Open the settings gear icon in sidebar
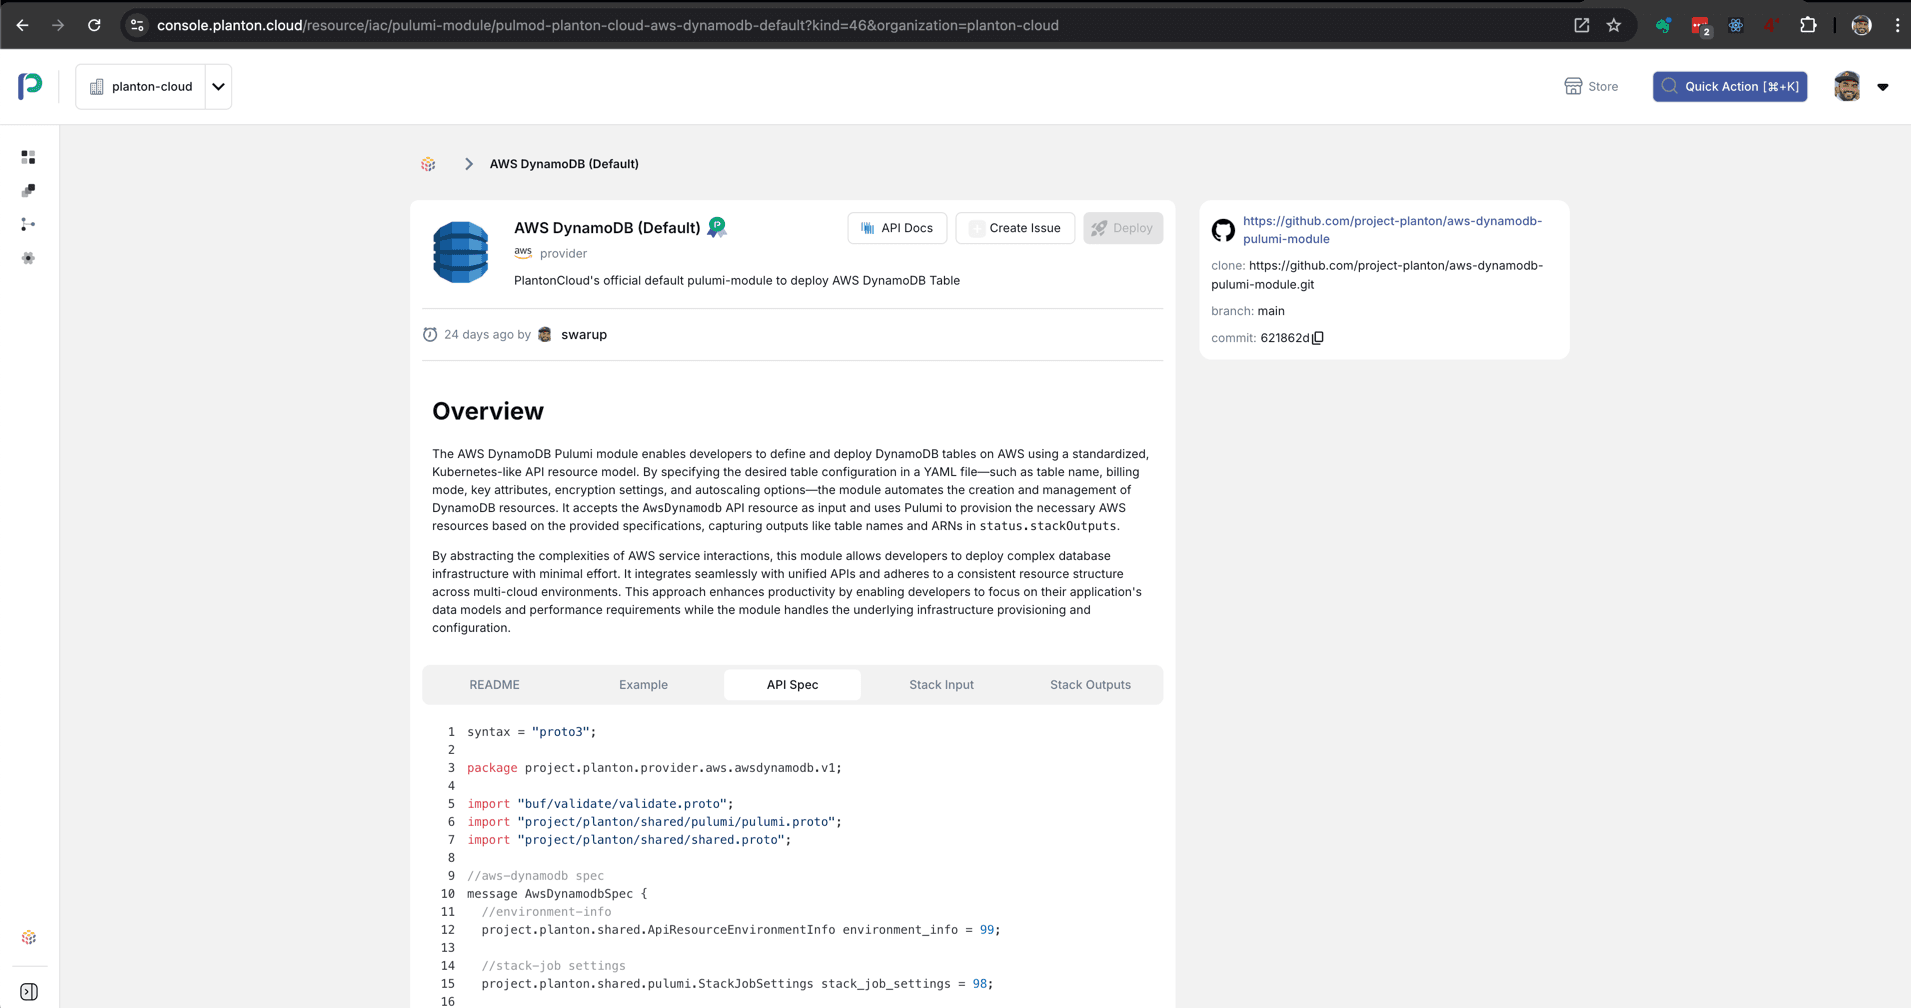 click(x=28, y=258)
